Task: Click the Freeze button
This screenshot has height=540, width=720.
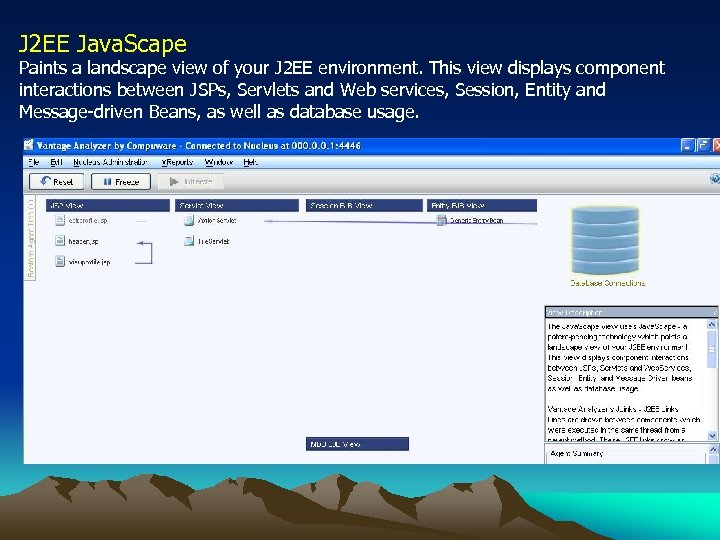Action: pos(121,182)
